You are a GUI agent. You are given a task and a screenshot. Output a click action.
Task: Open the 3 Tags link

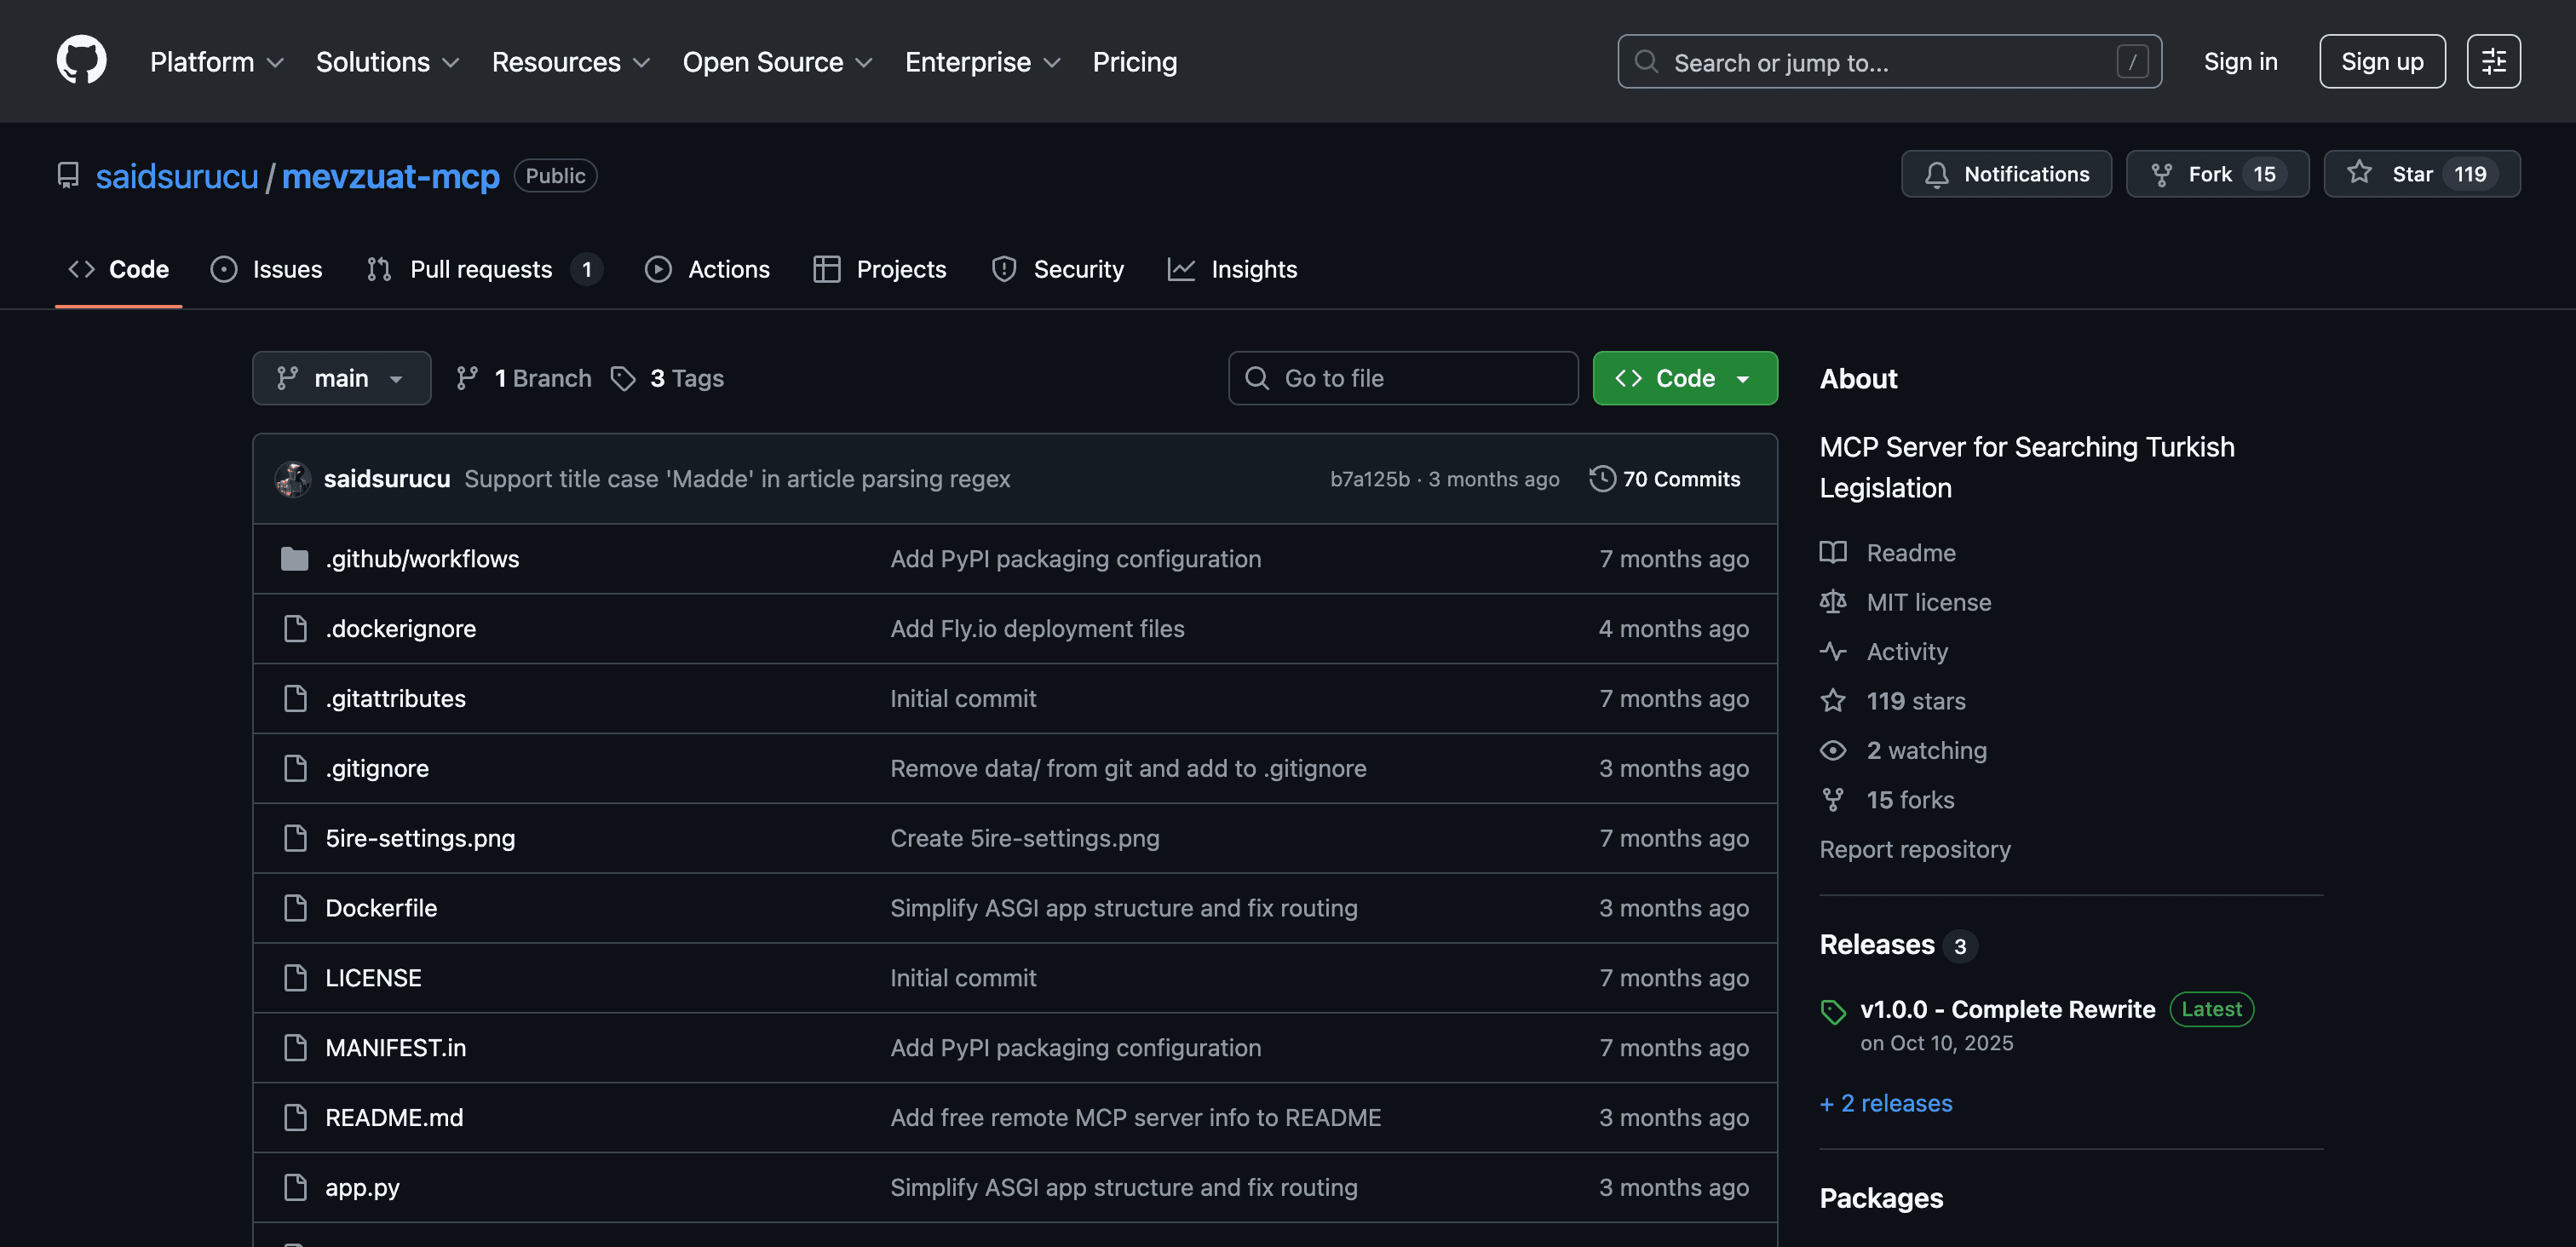coord(668,378)
